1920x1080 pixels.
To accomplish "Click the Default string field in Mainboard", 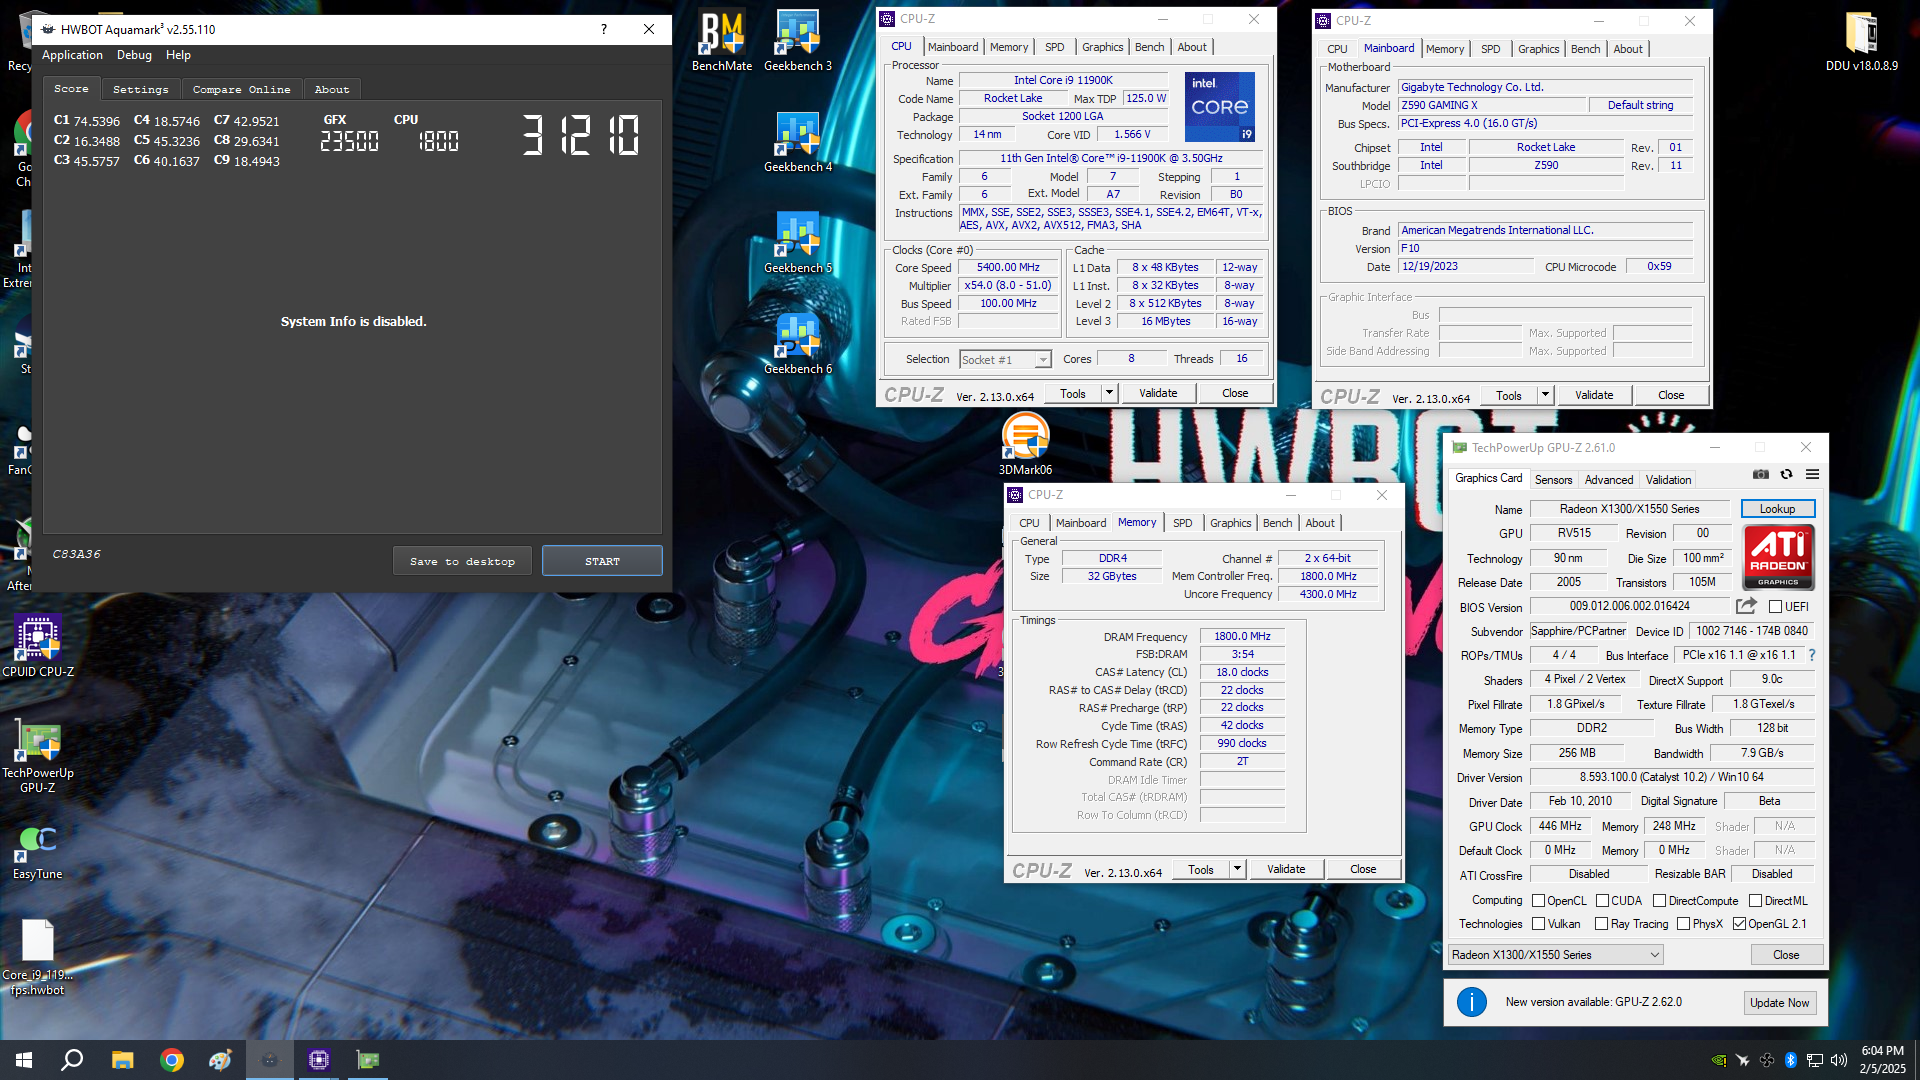I will pos(1640,105).
